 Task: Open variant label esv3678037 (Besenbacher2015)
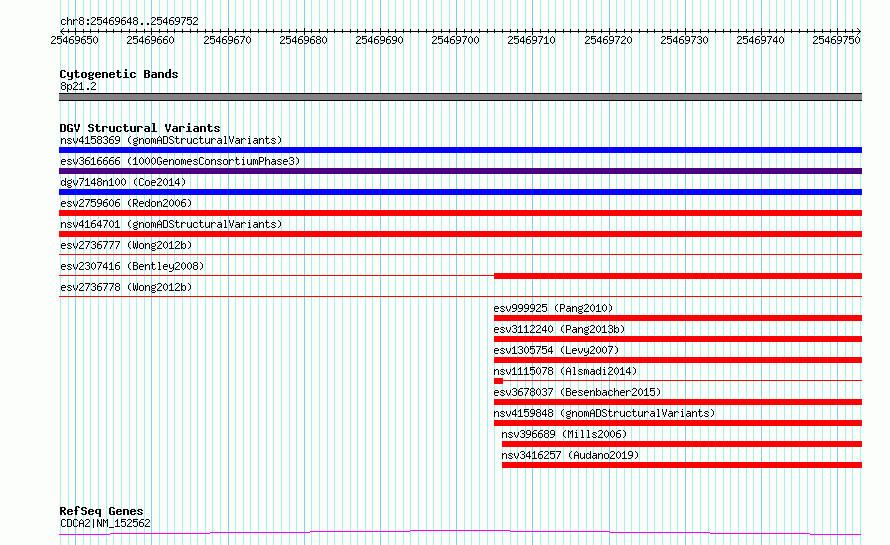pos(577,392)
